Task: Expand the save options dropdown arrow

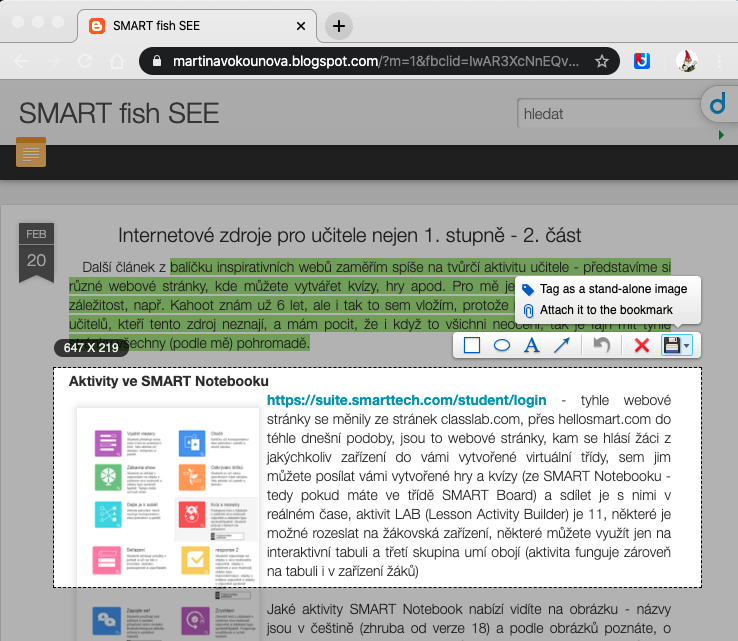Action: coord(687,346)
